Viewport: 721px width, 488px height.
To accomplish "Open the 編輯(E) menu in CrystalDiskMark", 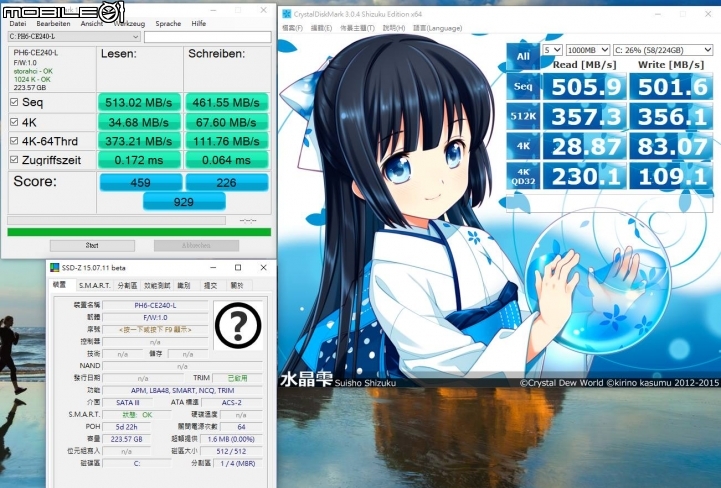I will [321, 28].
